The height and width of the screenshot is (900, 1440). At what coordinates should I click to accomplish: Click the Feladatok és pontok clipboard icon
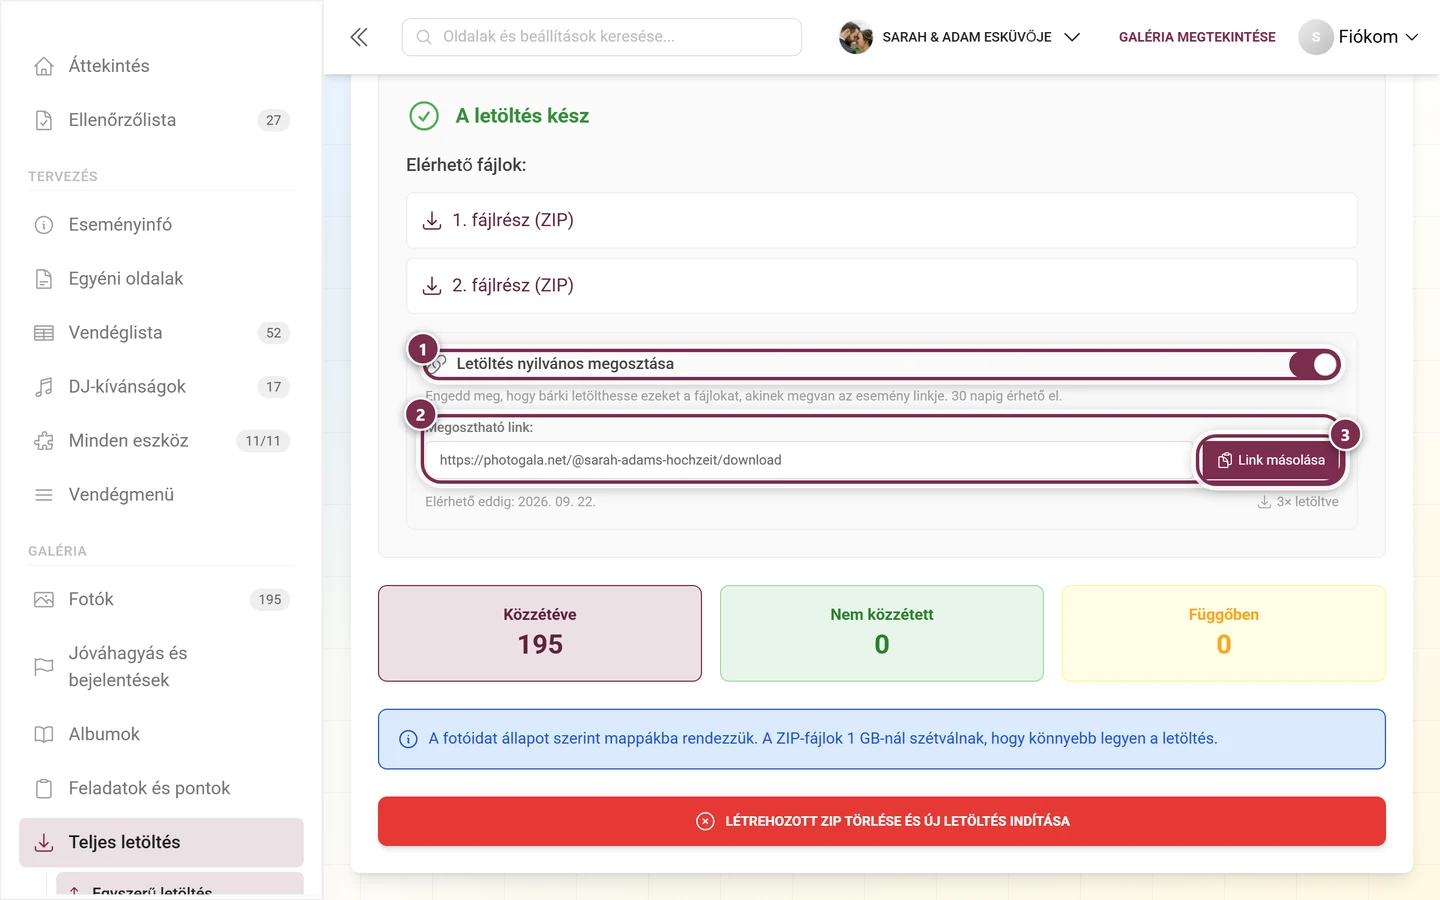[44, 789]
